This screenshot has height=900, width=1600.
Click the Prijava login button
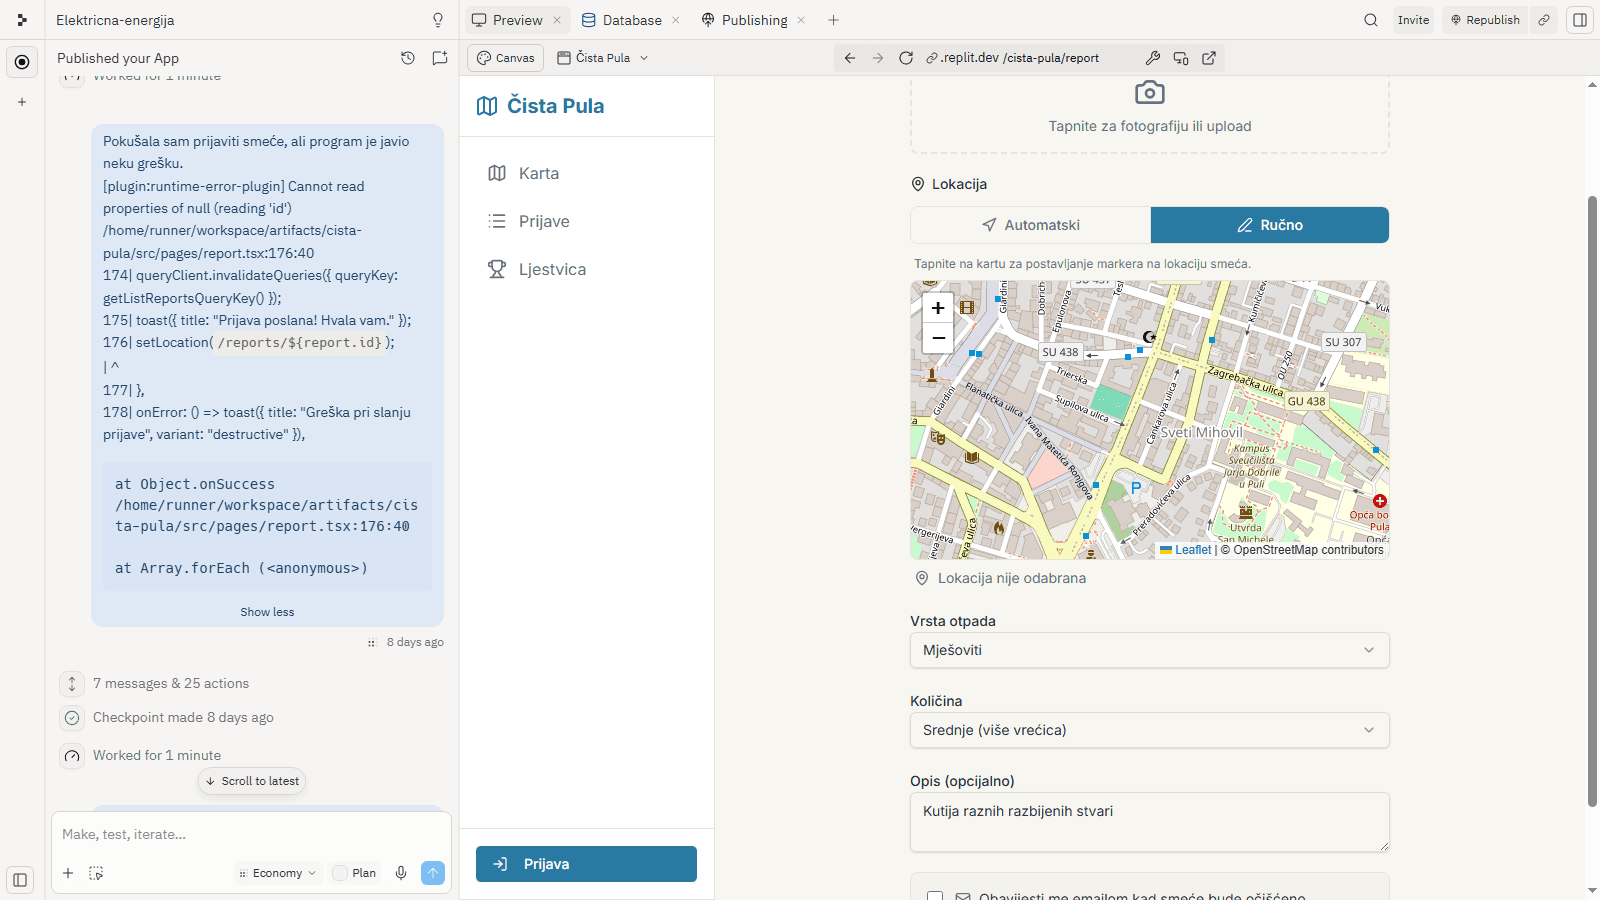point(586,864)
